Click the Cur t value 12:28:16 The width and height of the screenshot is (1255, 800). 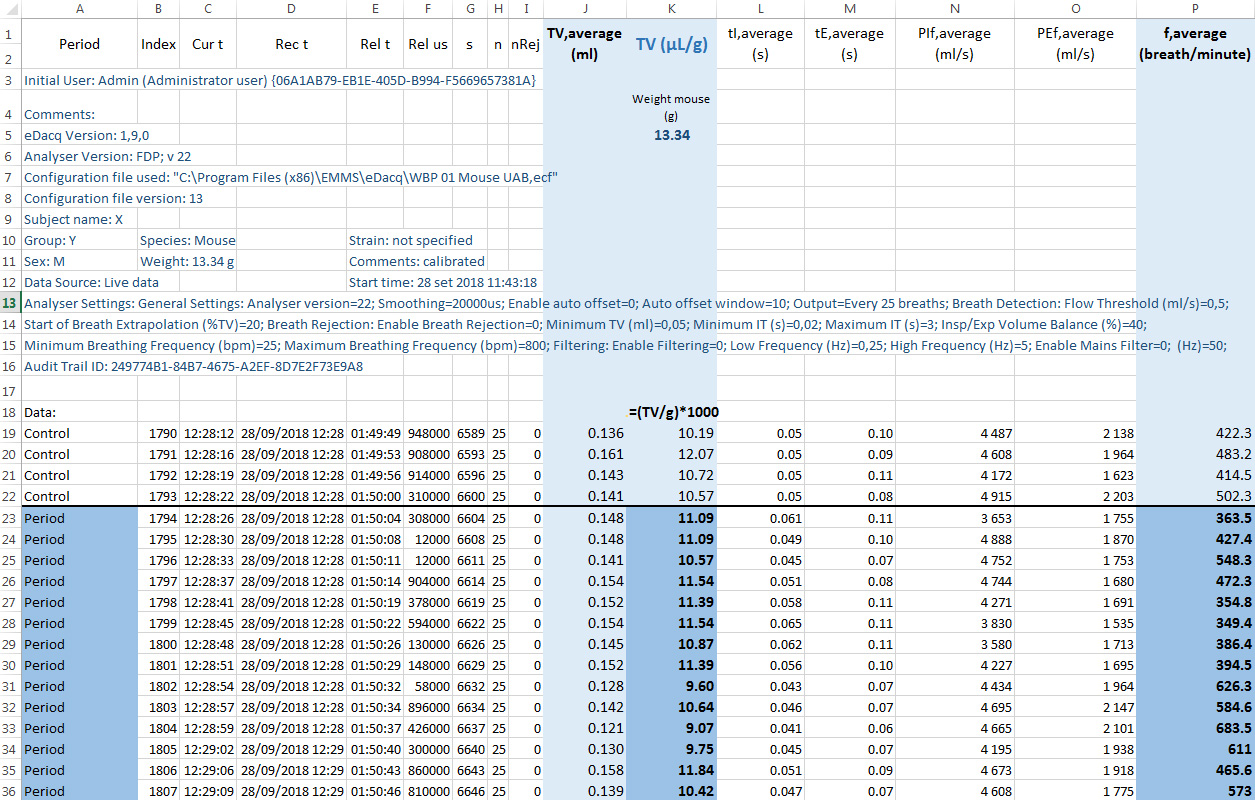208,454
